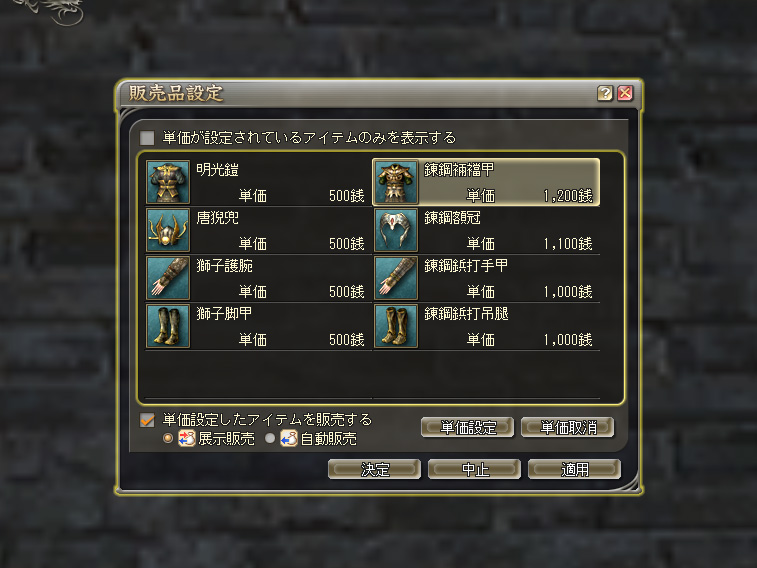
Task: Apply changes with the 適用 button
Action: tap(575, 469)
